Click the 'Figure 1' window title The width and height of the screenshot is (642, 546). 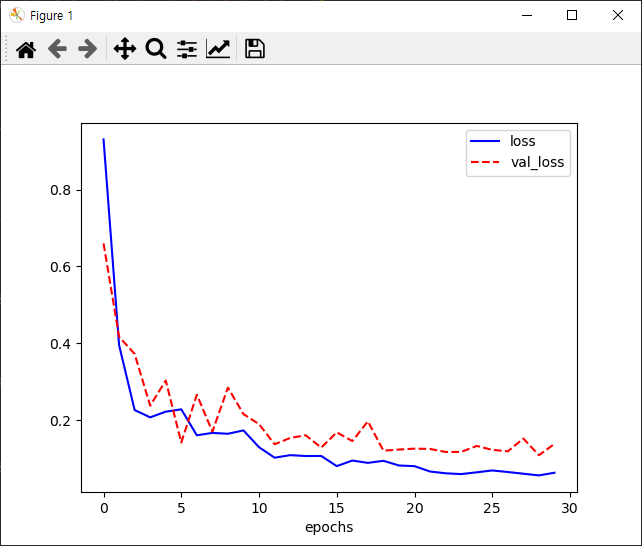(x=52, y=16)
